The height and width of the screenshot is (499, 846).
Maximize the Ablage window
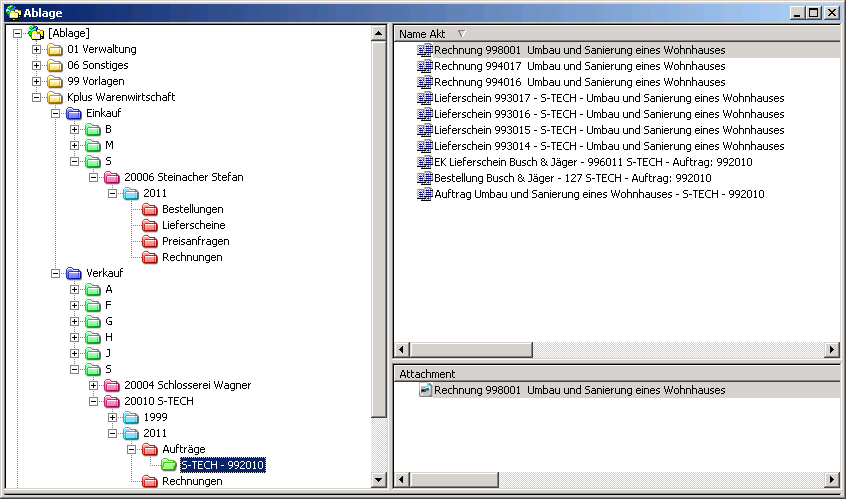(814, 12)
